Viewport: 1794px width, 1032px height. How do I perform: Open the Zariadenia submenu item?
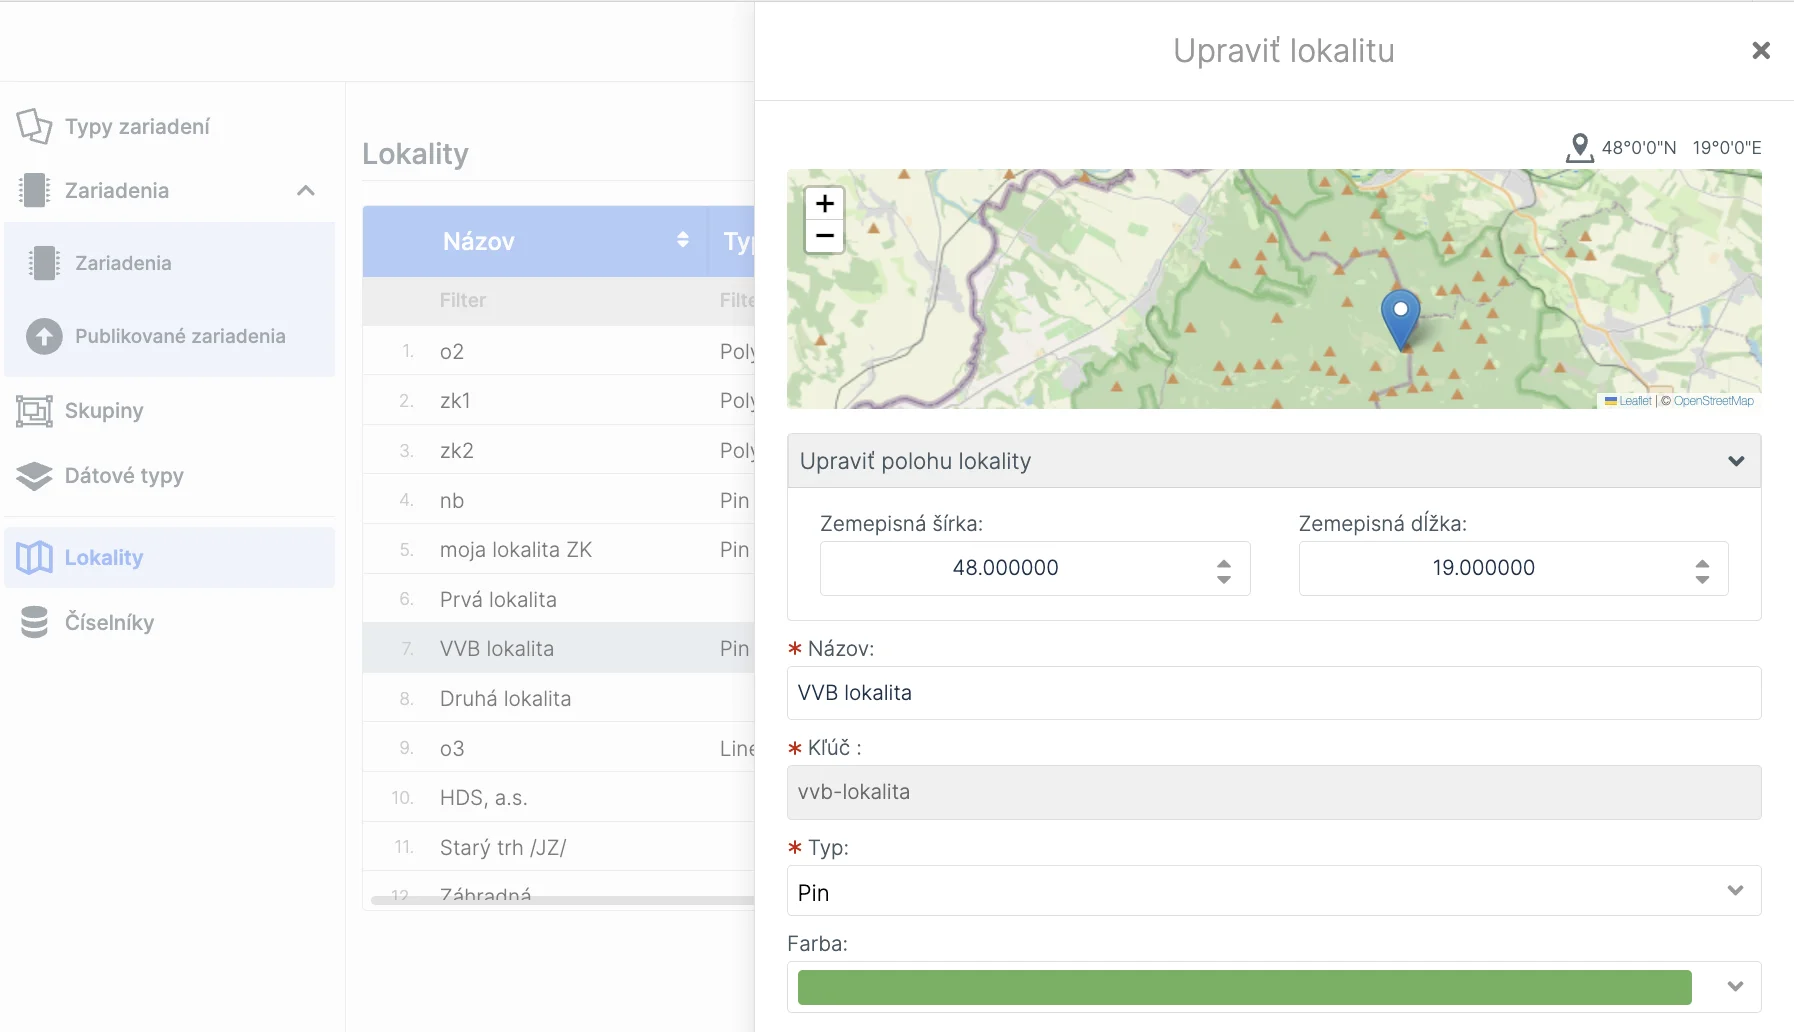(x=123, y=263)
